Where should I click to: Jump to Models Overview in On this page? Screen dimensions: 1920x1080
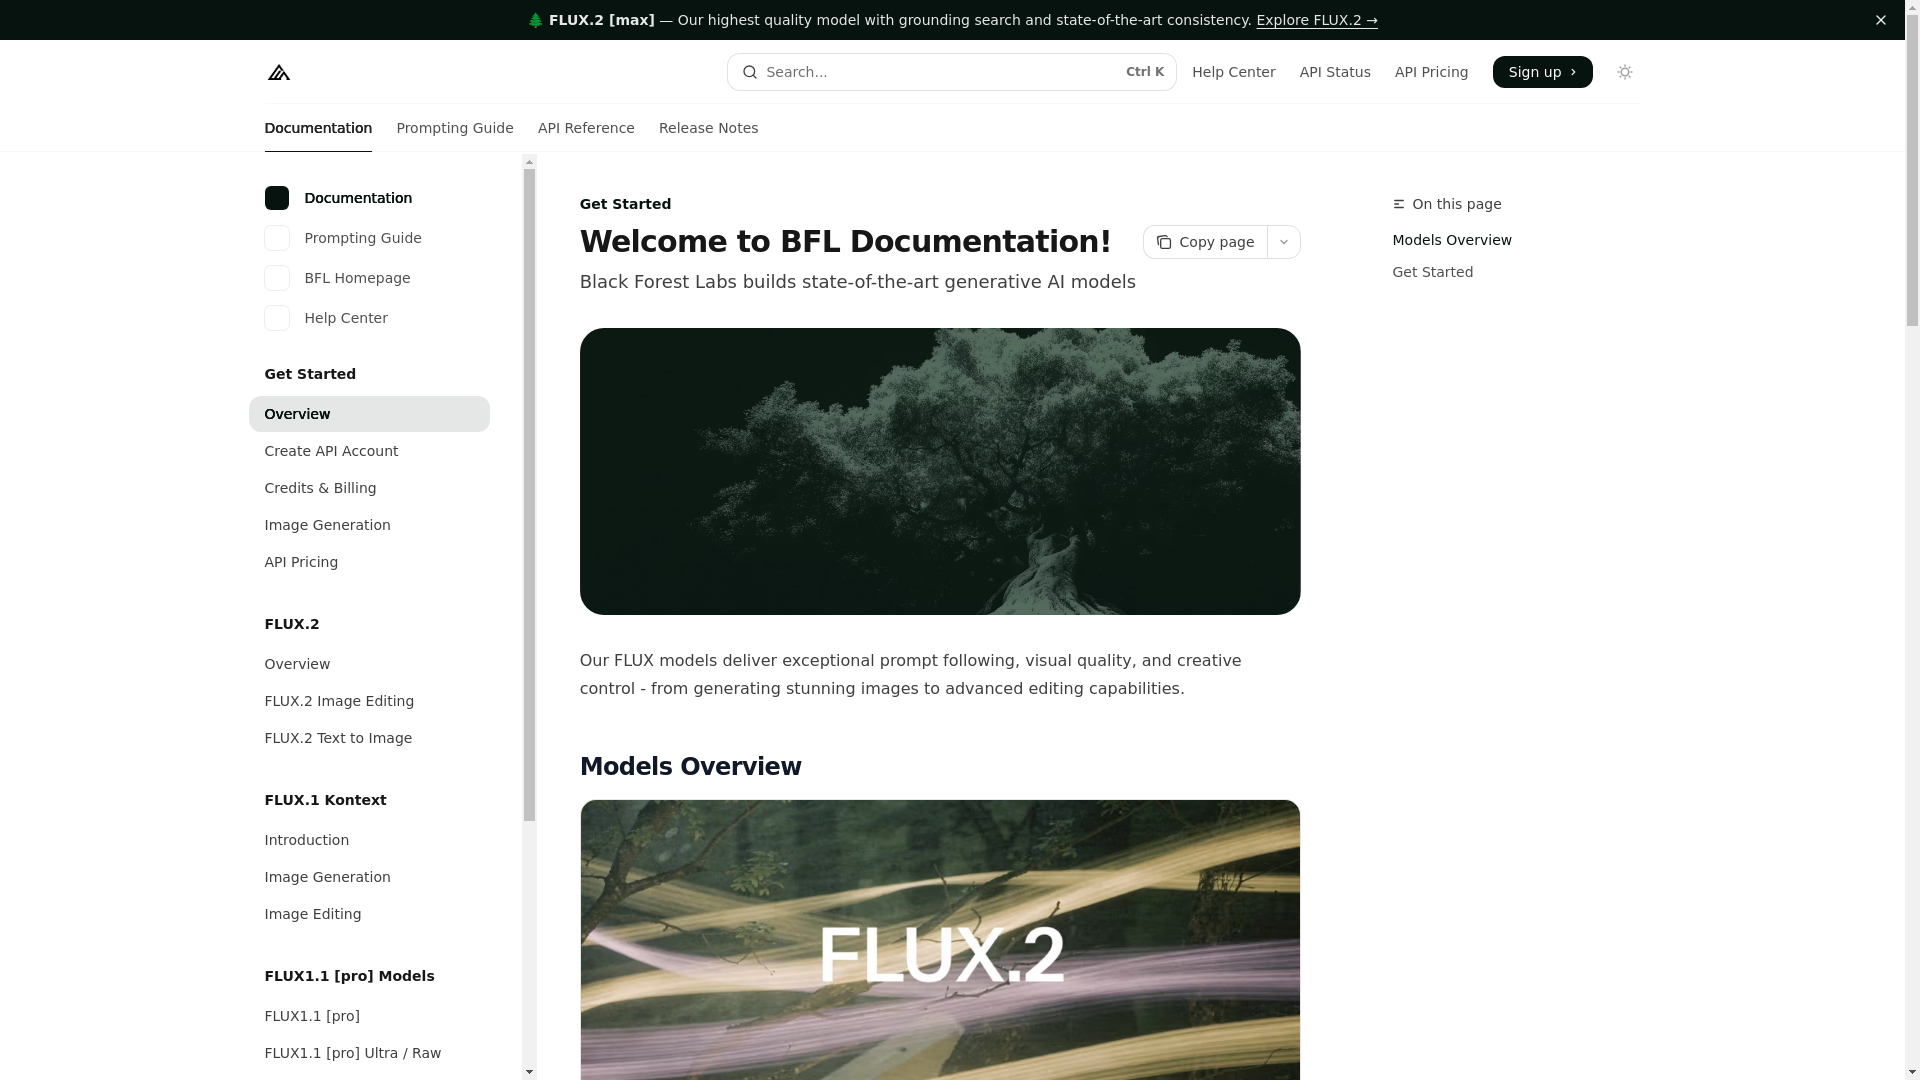click(x=1452, y=240)
